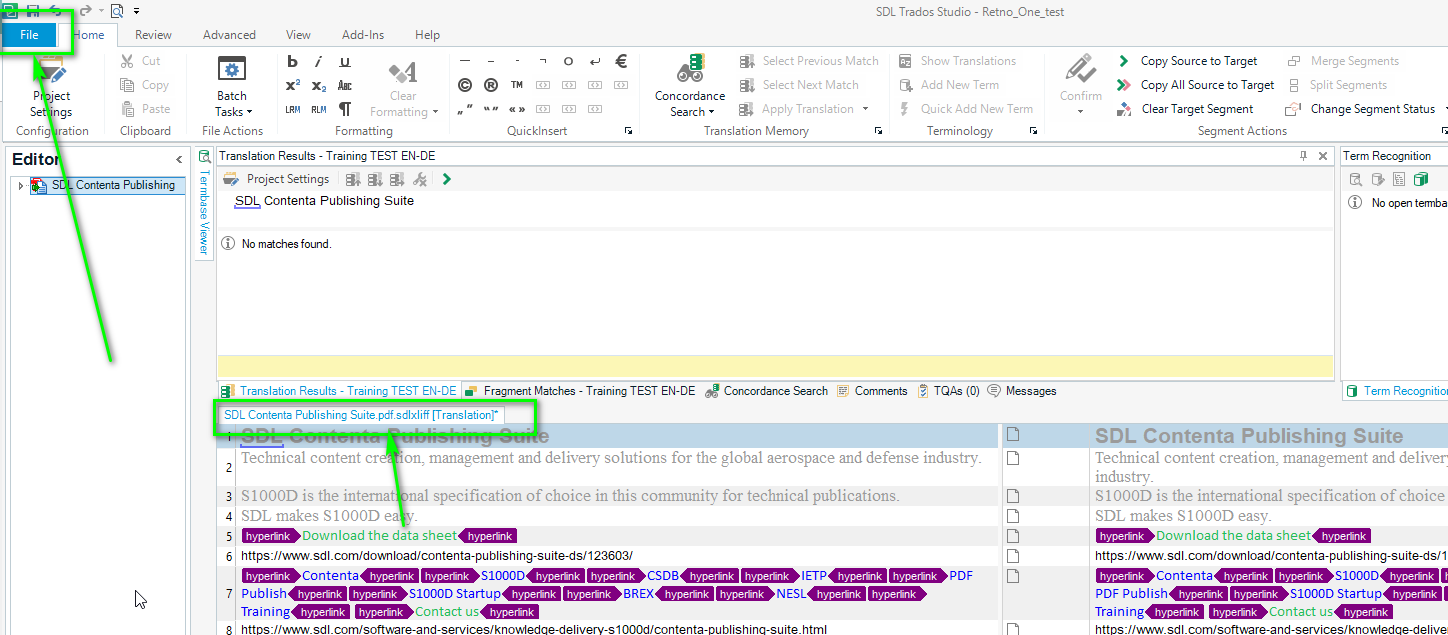Click Copy Source to Target
The width and height of the screenshot is (1448, 635).
pos(1187,61)
